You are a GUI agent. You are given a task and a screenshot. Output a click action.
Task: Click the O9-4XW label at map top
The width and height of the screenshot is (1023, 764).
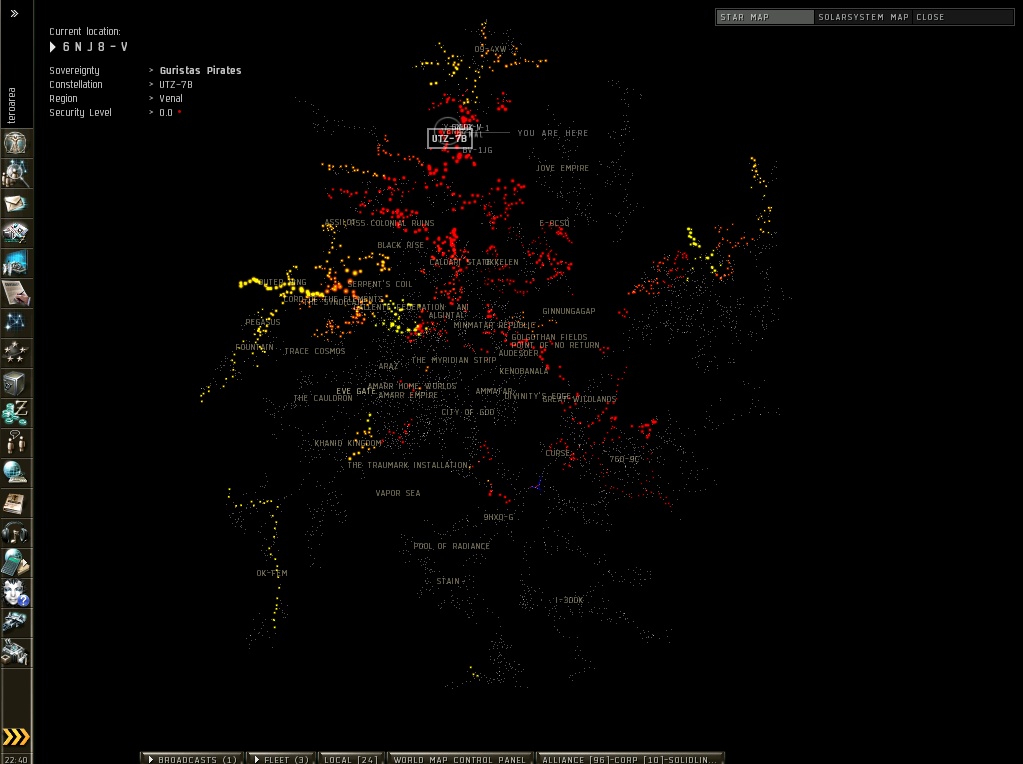(x=491, y=50)
